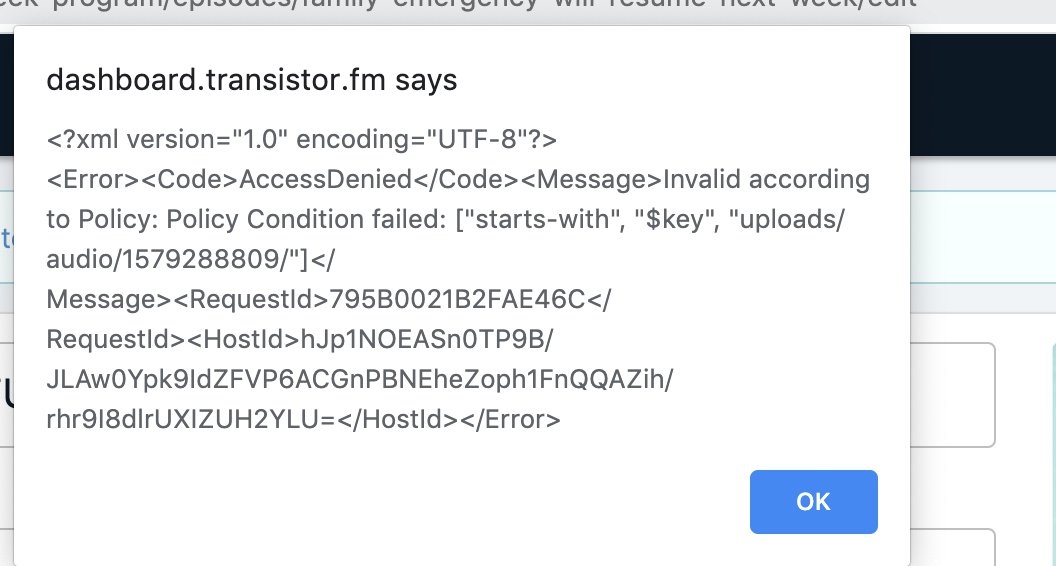Click the "Invalid according" message text
Image resolution: width=1056 pixels, height=566 pixels.
(766, 179)
